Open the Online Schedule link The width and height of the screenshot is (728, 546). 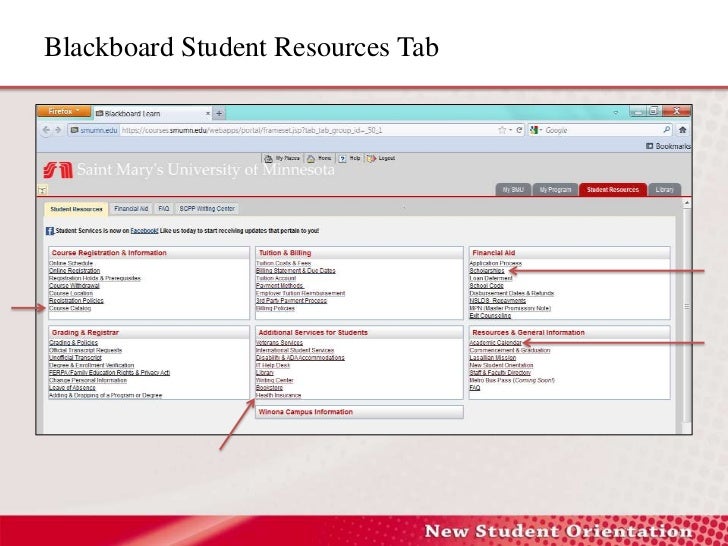(x=71, y=263)
